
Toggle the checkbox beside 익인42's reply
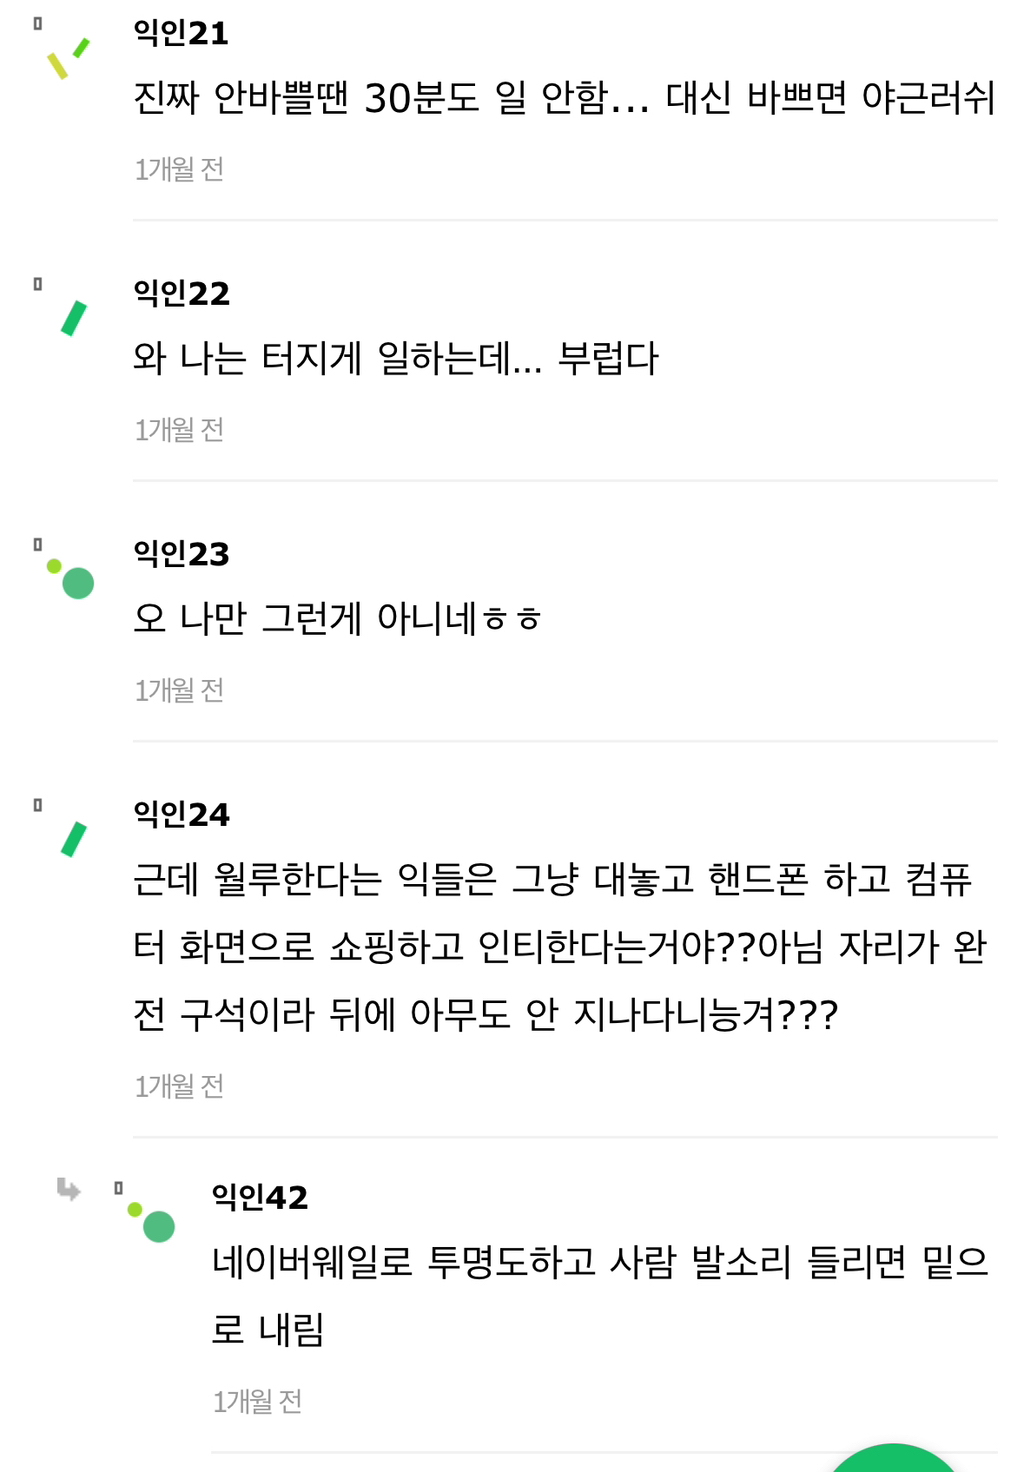tap(118, 1189)
